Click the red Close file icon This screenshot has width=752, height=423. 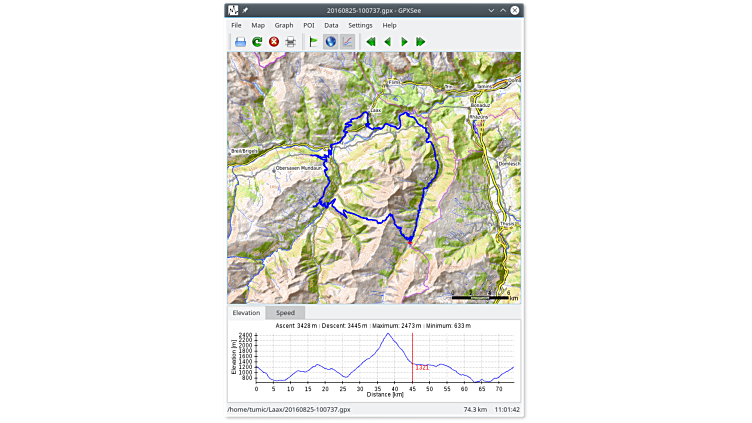pyautogui.click(x=274, y=42)
